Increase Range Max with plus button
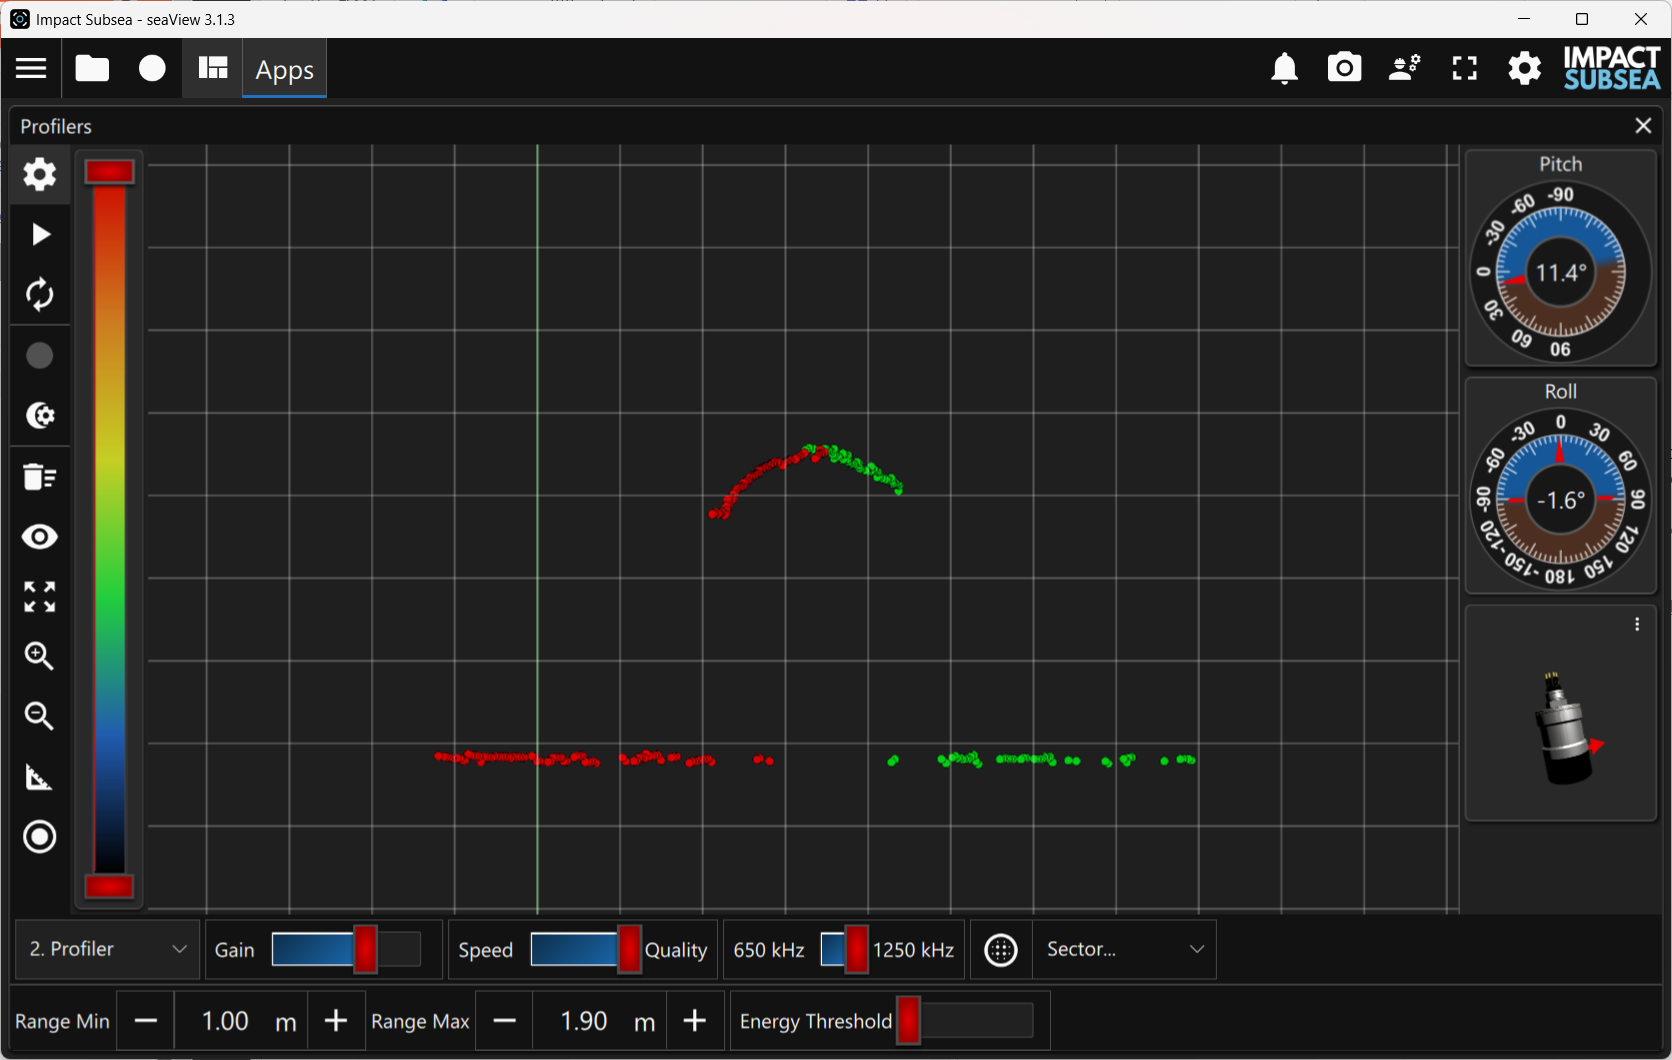The height and width of the screenshot is (1060, 1672). (x=695, y=1021)
